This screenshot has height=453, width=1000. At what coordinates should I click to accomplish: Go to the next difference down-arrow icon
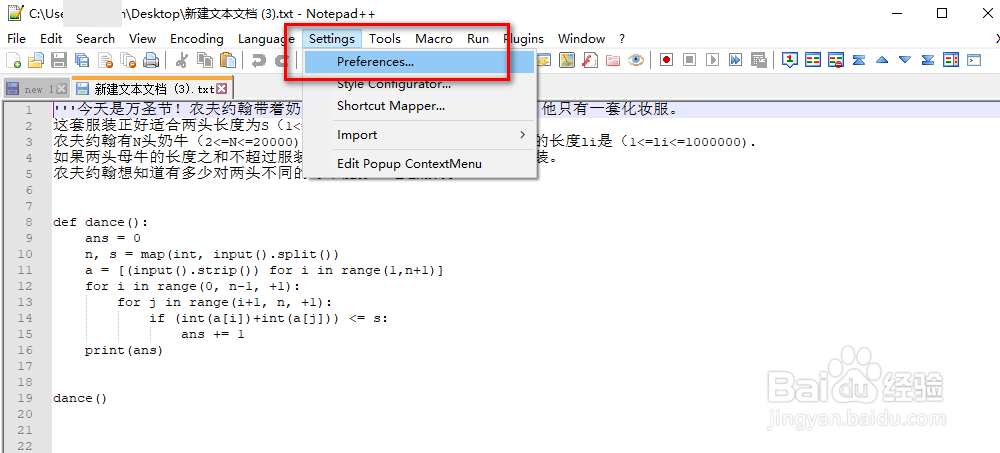[x=905, y=61]
